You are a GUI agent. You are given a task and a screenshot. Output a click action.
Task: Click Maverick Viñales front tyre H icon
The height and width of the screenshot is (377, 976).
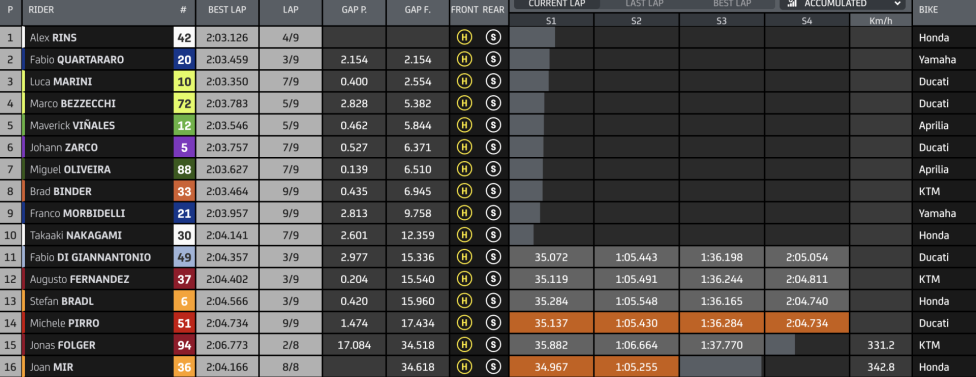click(464, 125)
